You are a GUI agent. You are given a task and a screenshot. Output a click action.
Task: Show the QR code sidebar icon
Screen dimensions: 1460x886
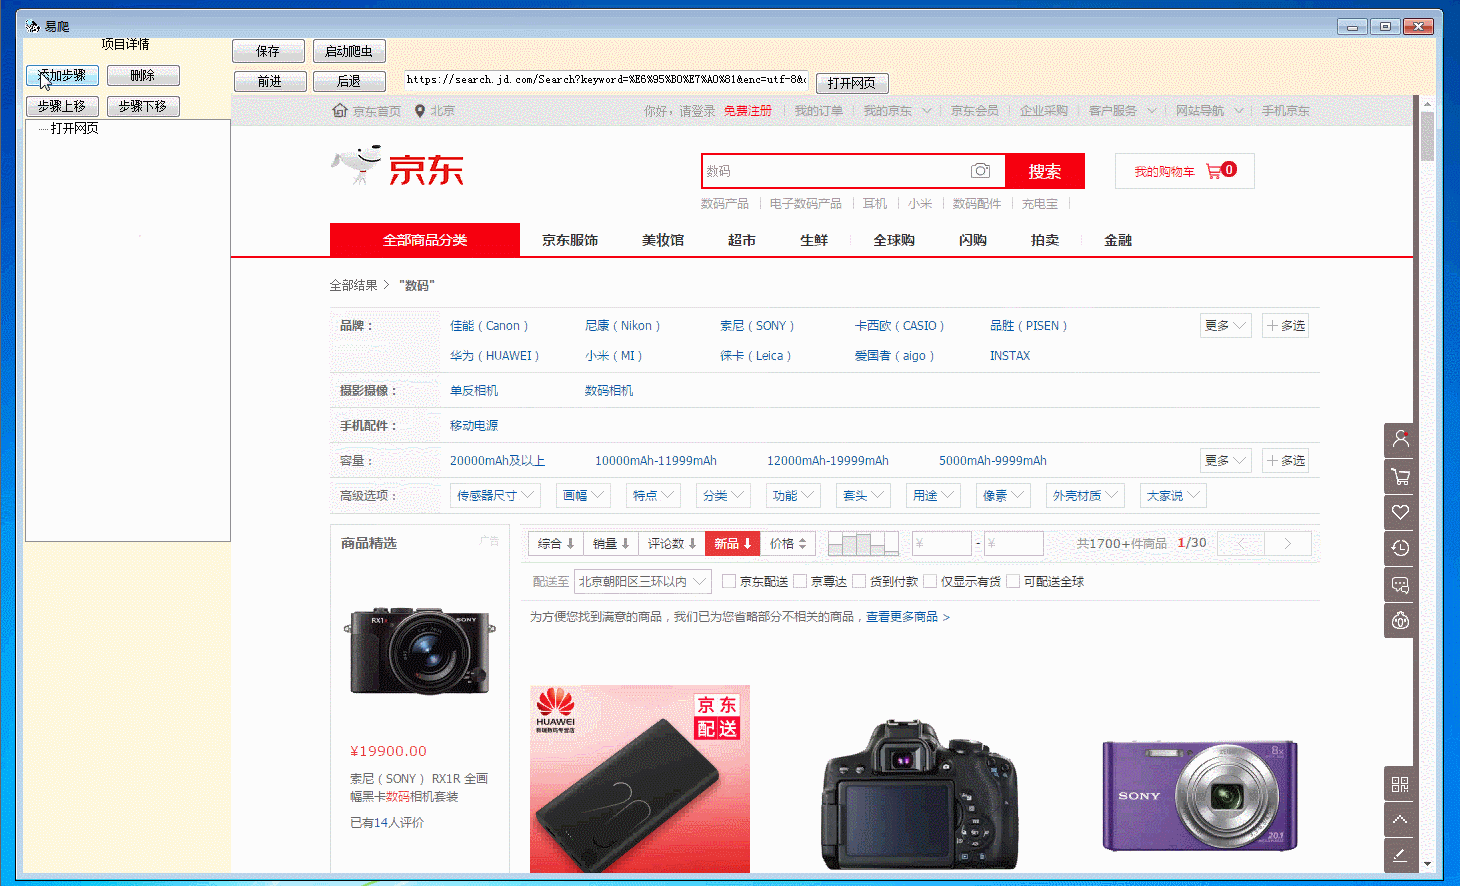tap(1400, 784)
